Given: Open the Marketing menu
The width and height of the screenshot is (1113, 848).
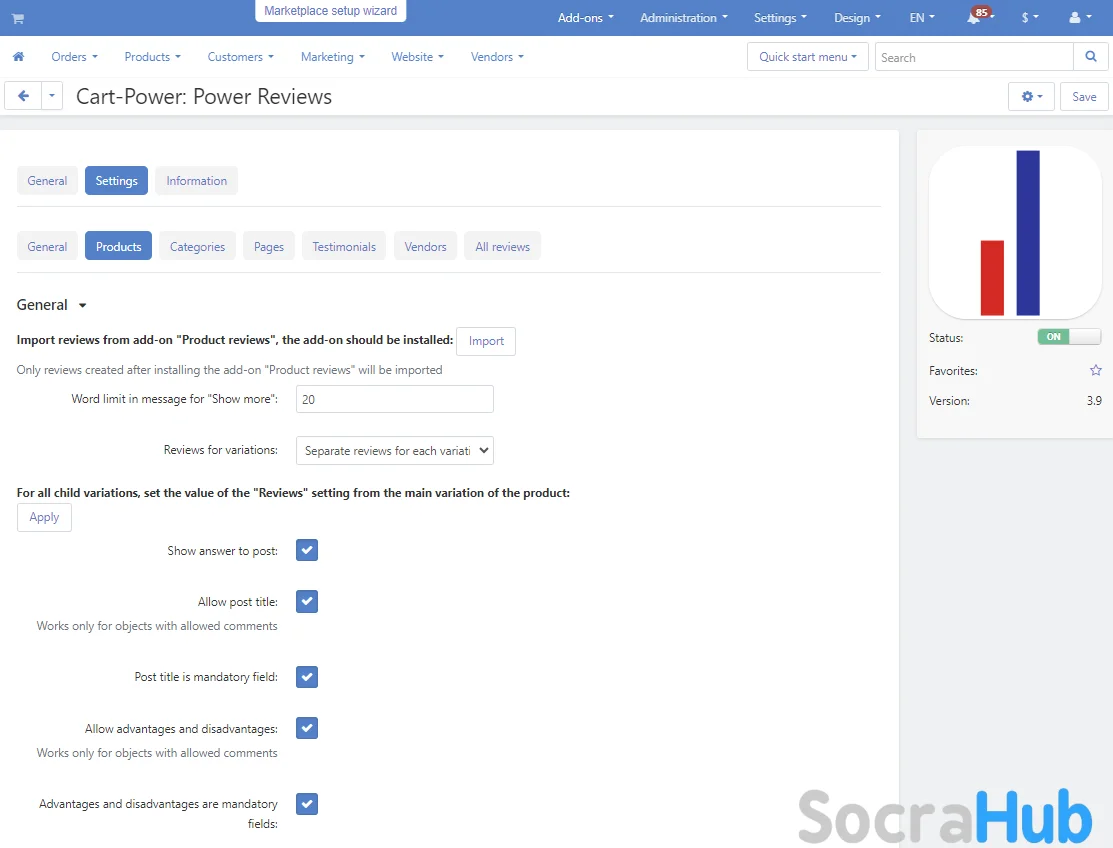Looking at the screenshot, I should tap(332, 57).
